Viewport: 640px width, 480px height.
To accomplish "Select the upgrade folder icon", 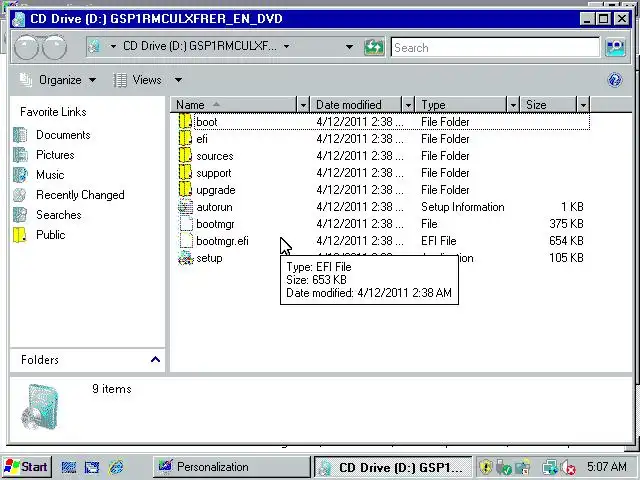I will pos(185,190).
